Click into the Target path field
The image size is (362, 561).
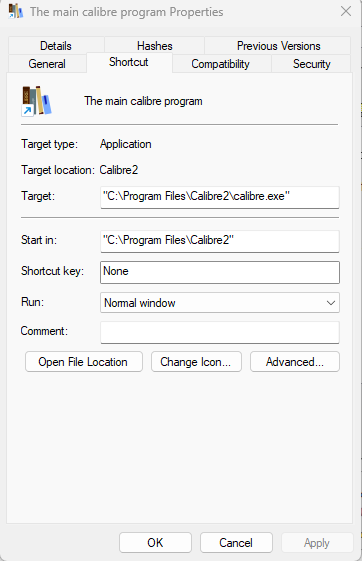click(x=220, y=197)
